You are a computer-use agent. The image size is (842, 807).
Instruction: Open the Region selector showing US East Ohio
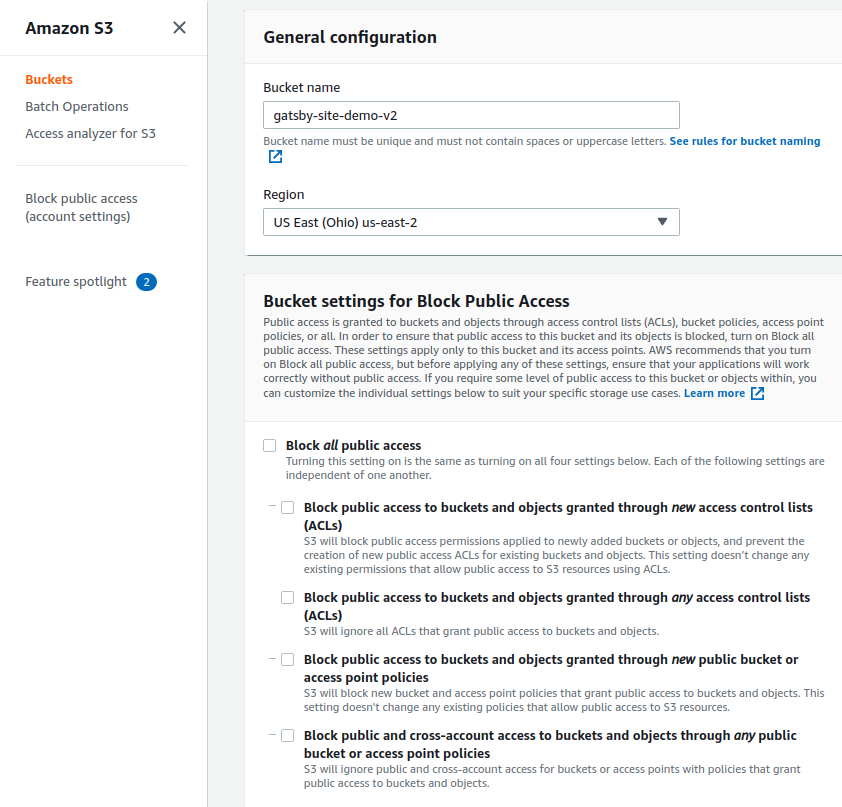471,222
